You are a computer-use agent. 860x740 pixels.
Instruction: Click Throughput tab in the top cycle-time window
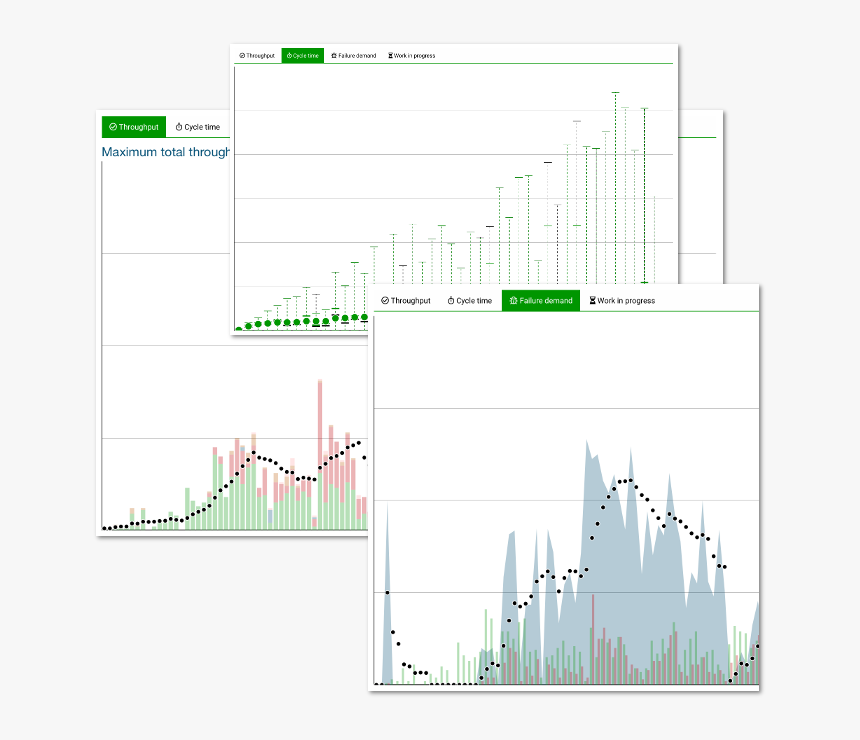click(257, 55)
